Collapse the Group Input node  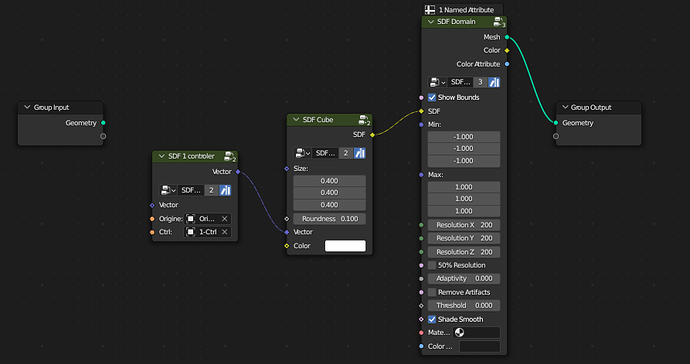(27, 107)
